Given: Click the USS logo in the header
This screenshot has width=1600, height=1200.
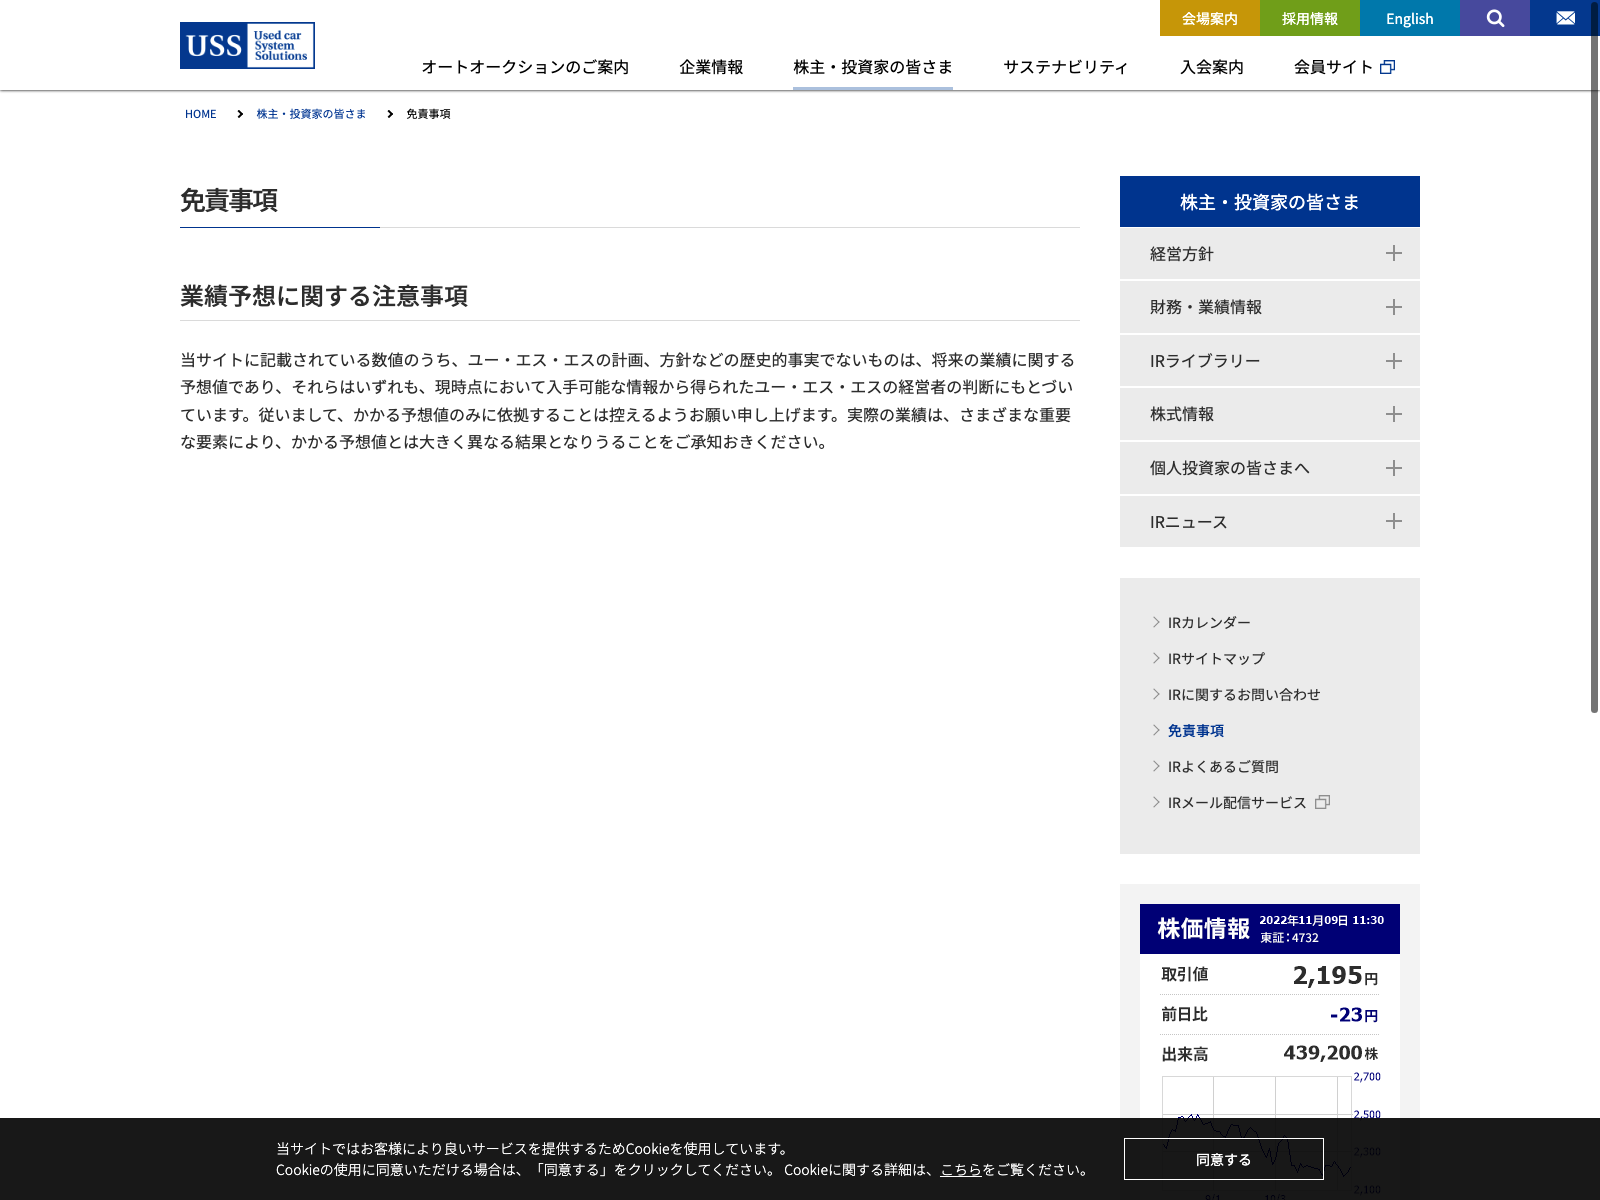Looking at the screenshot, I should [247, 46].
